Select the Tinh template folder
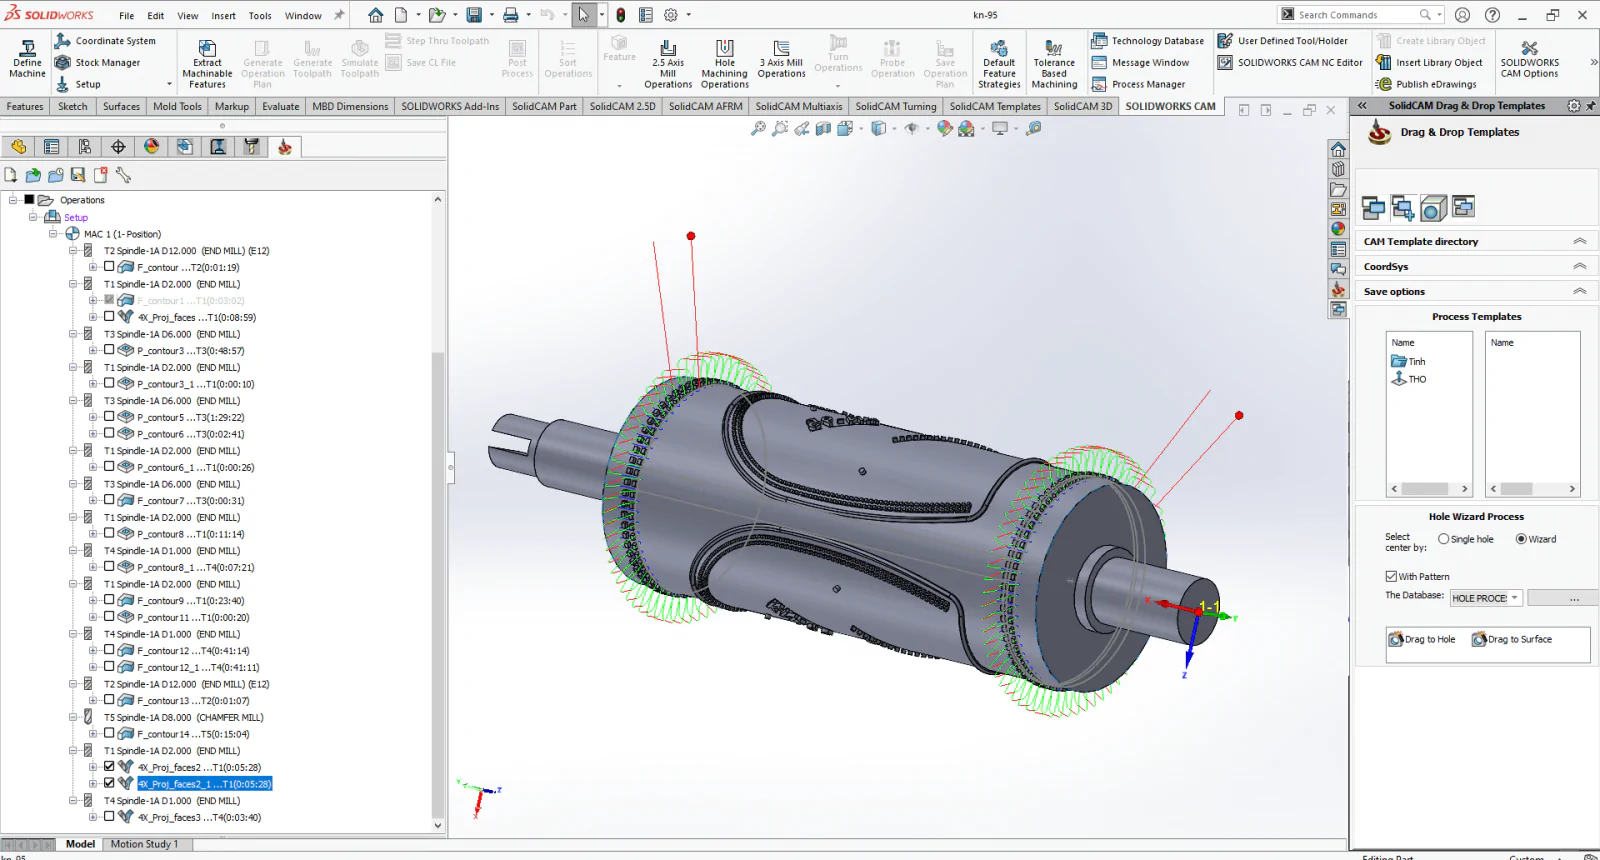Image resolution: width=1600 pixels, height=860 pixels. pyautogui.click(x=1408, y=361)
